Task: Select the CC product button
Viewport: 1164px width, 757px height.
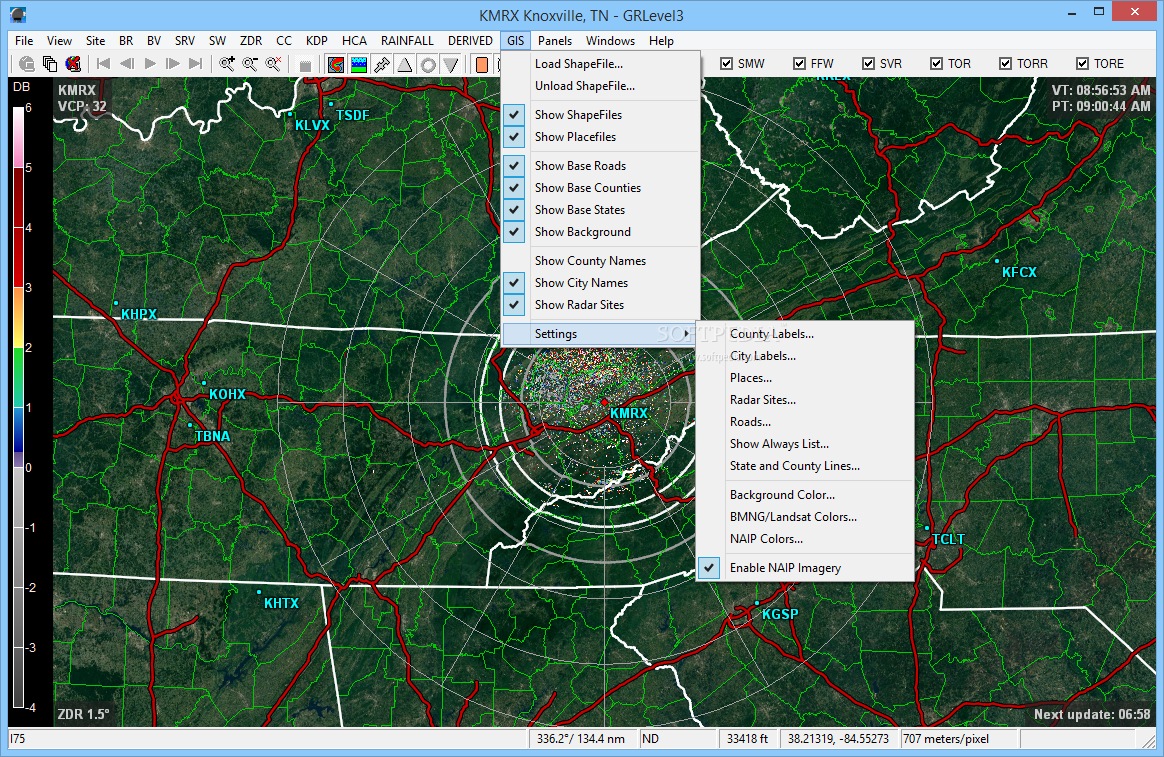Action: (x=284, y=41)
